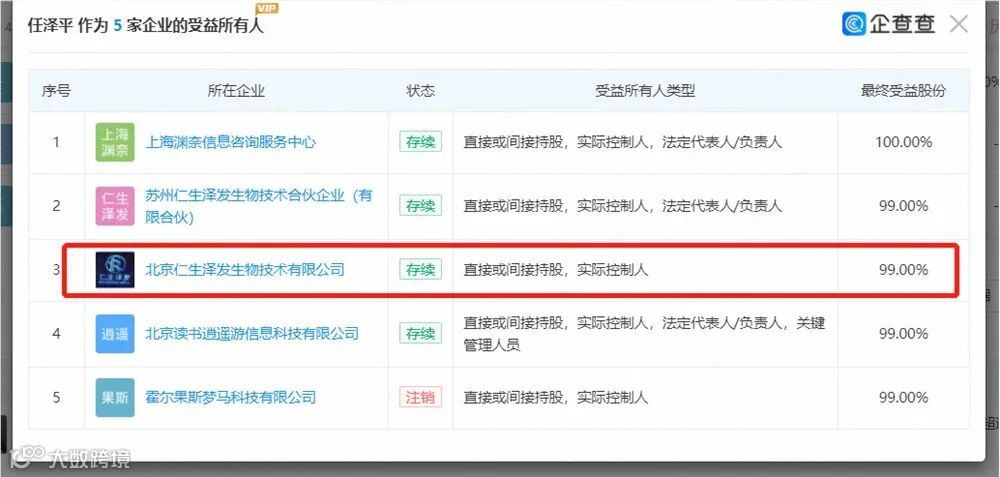Click owner type text in 上海渊奈 row
1000x477 pixels.
click(x=622, y=142)
